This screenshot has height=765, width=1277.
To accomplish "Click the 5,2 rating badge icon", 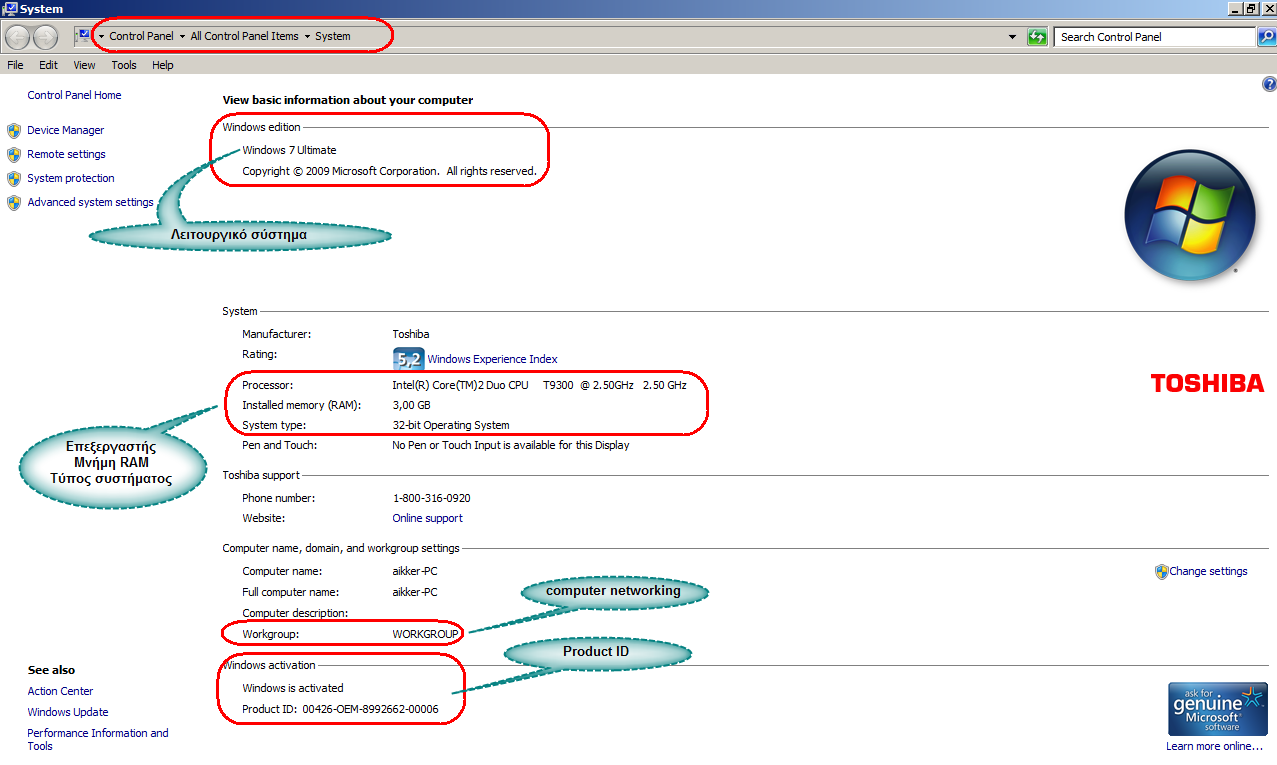I will [x=408, y=359].
